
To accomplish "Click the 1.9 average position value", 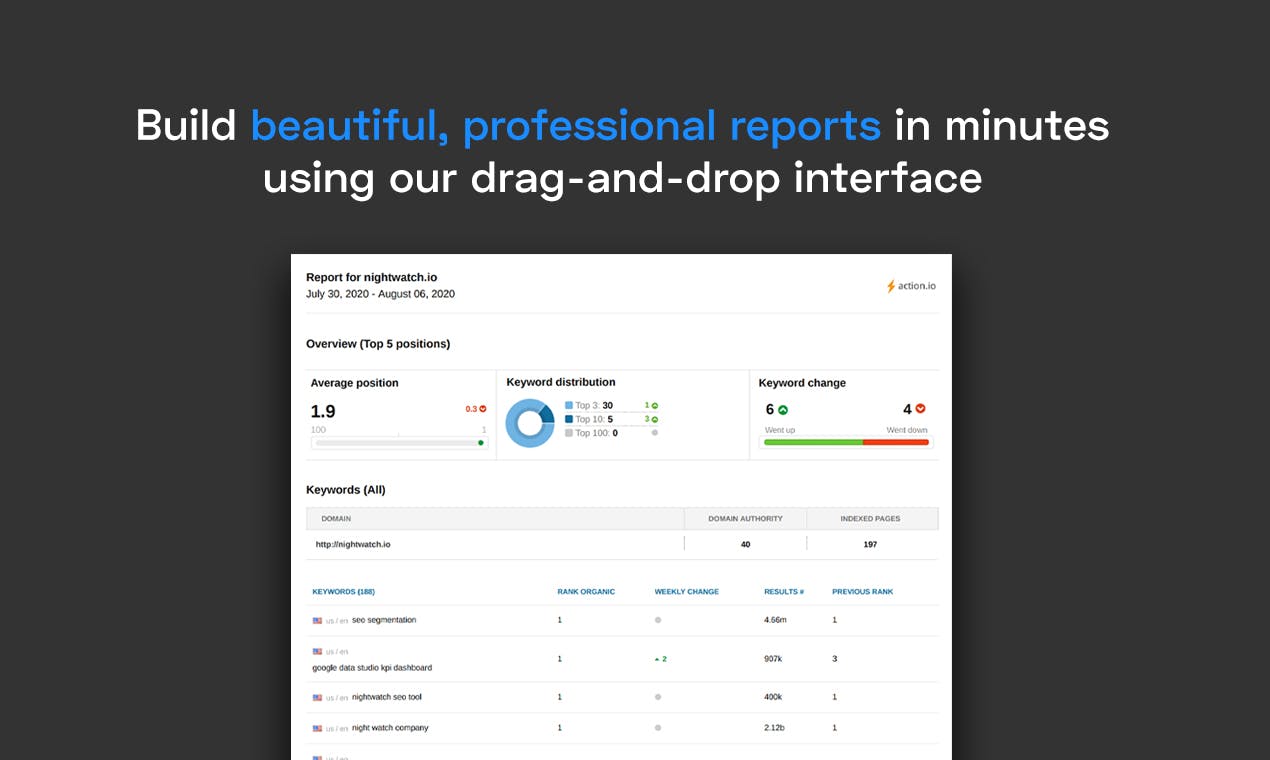I will point(323,411).
